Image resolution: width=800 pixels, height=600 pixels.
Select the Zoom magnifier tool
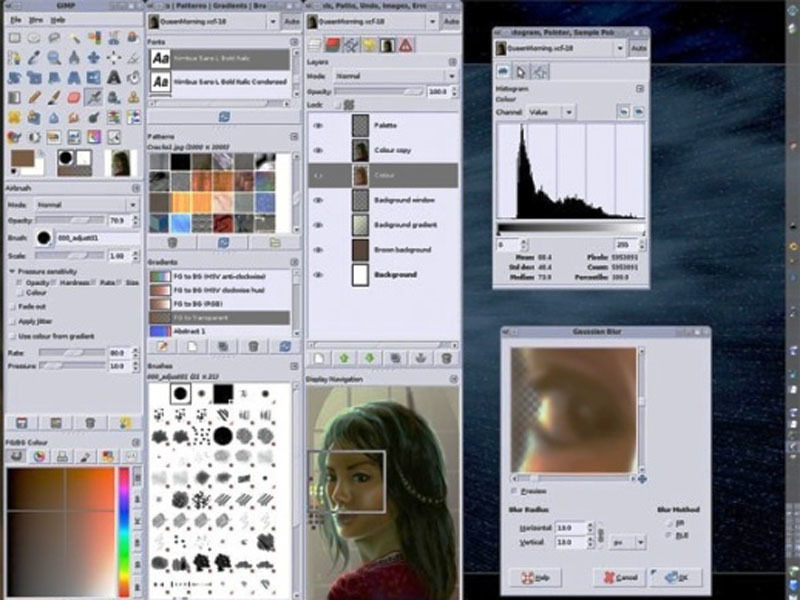(54, 58)
